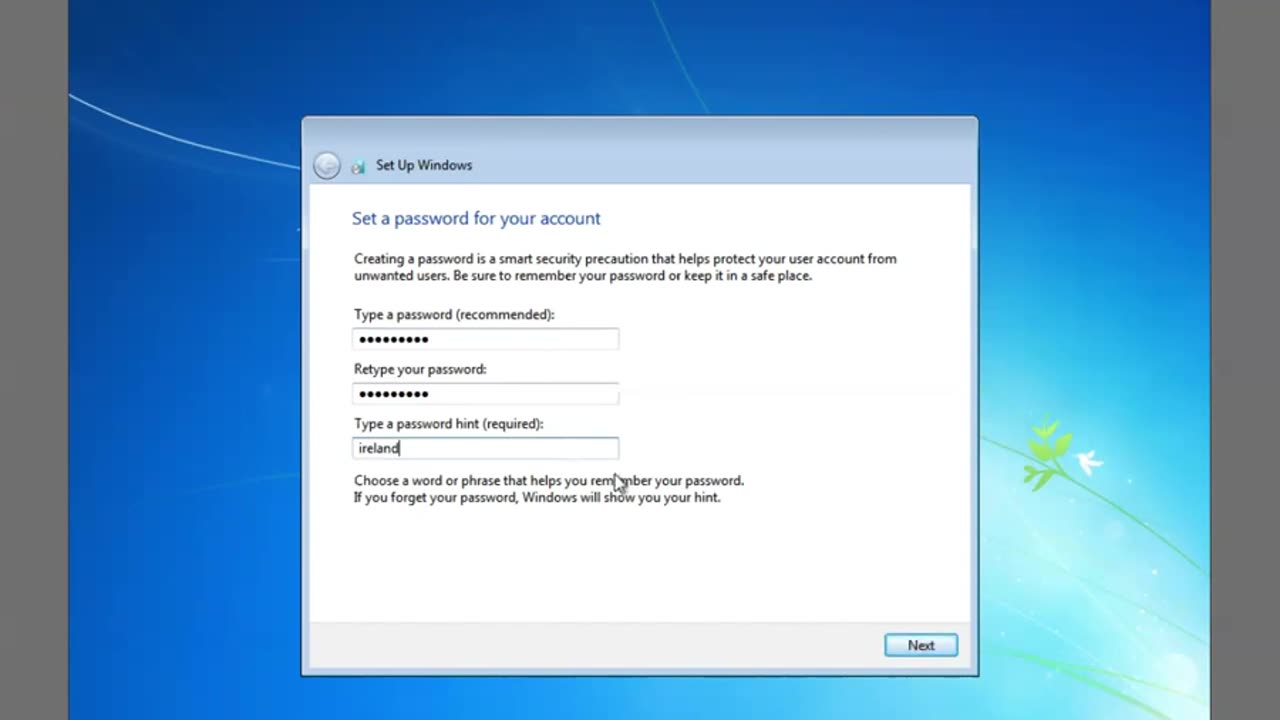Screen dimensions: 1280x720
Task: Click the label Type a password hint (required):
Action: pos(449,424)
